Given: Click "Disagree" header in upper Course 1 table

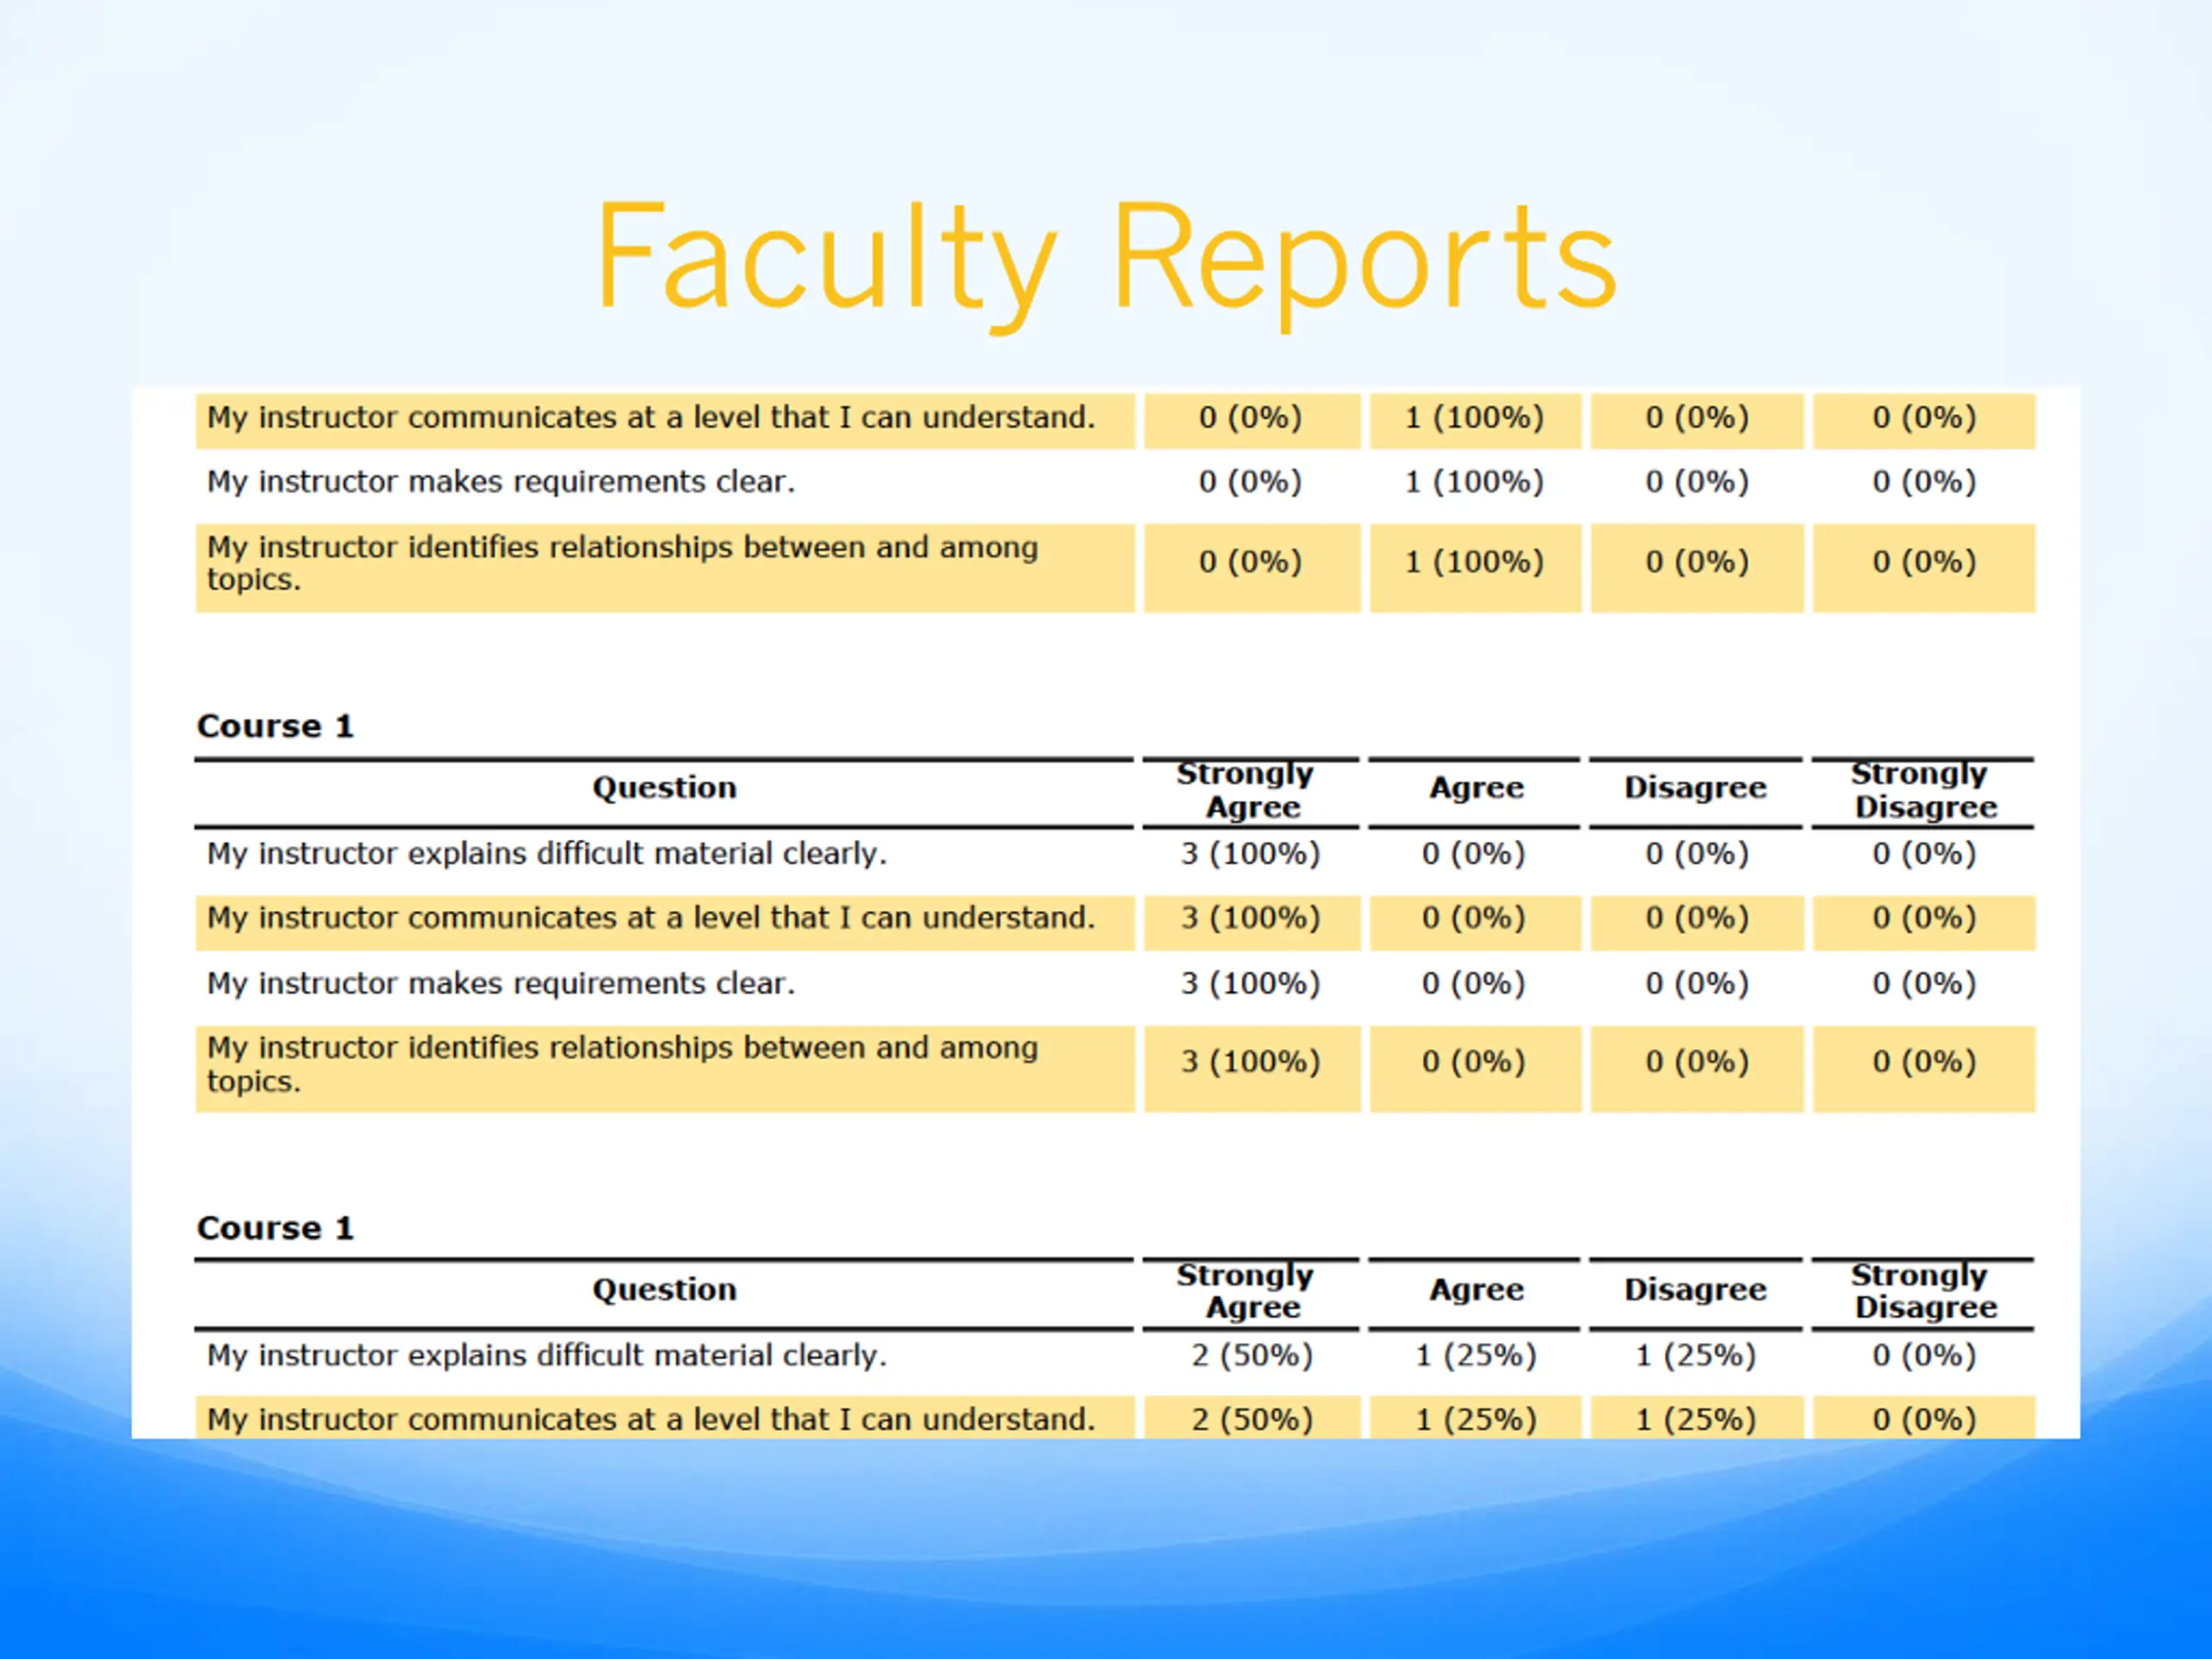Looking at the screenshot, I should tap(1695, 788).
